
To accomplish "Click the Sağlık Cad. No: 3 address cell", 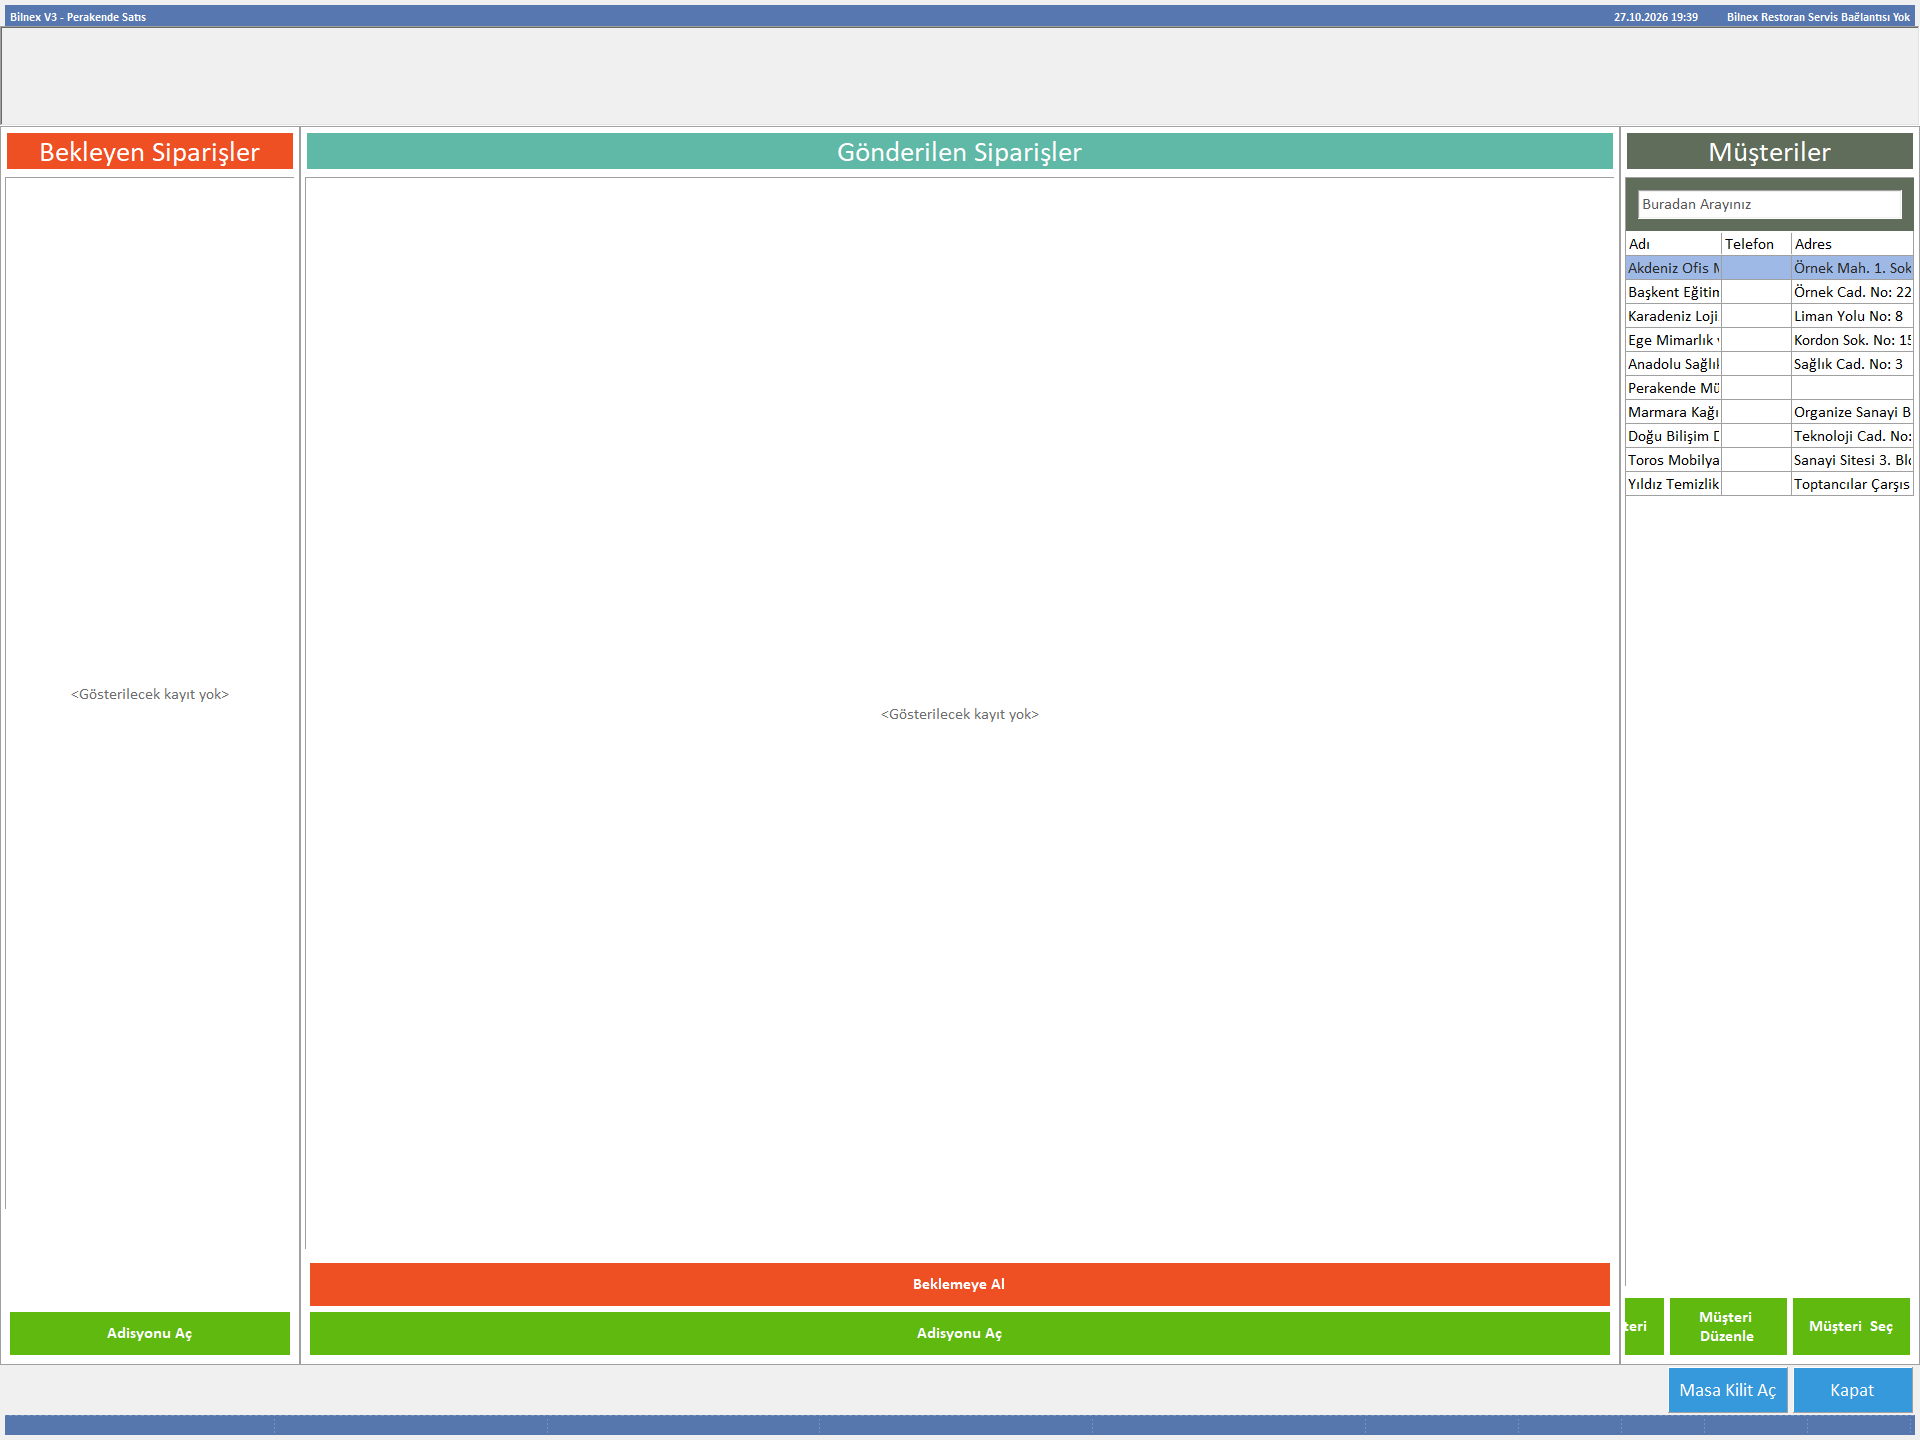I will (x=1852, y=364).
